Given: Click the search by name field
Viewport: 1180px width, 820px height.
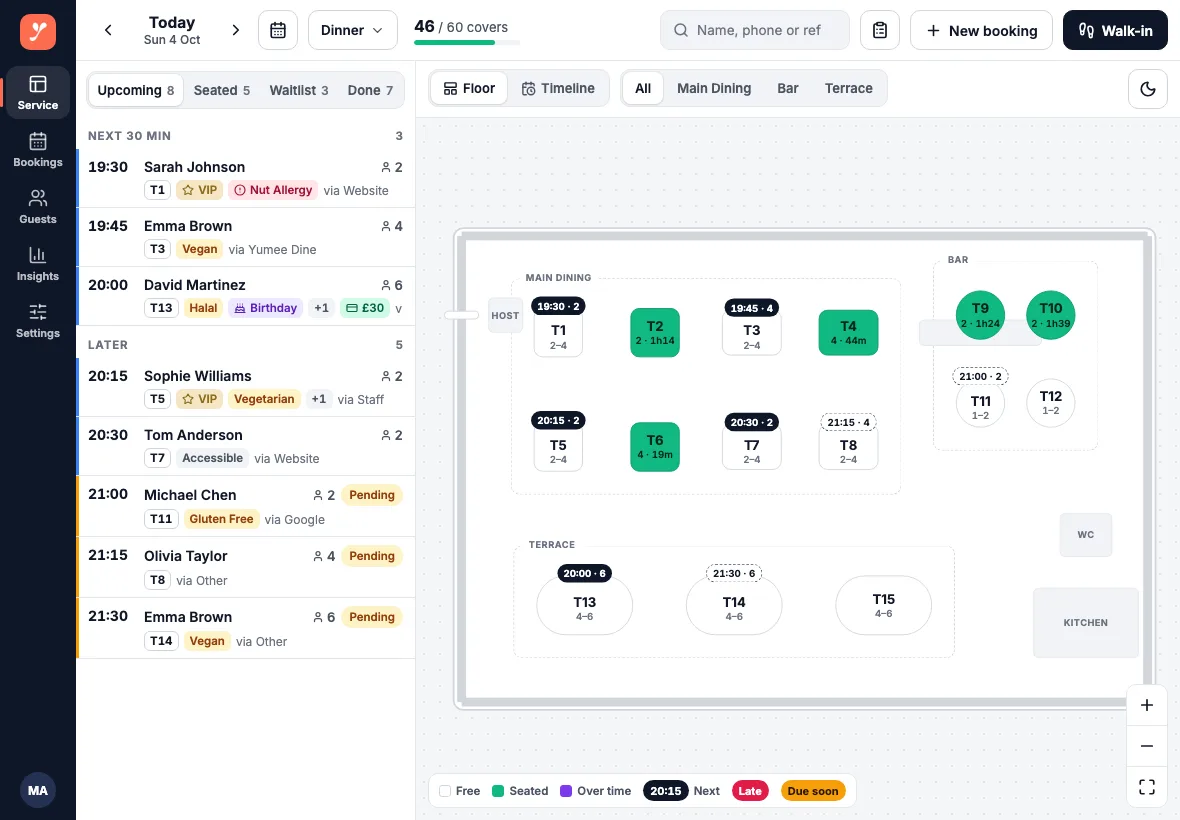Looking at the screenshot, I should [755, 30].
